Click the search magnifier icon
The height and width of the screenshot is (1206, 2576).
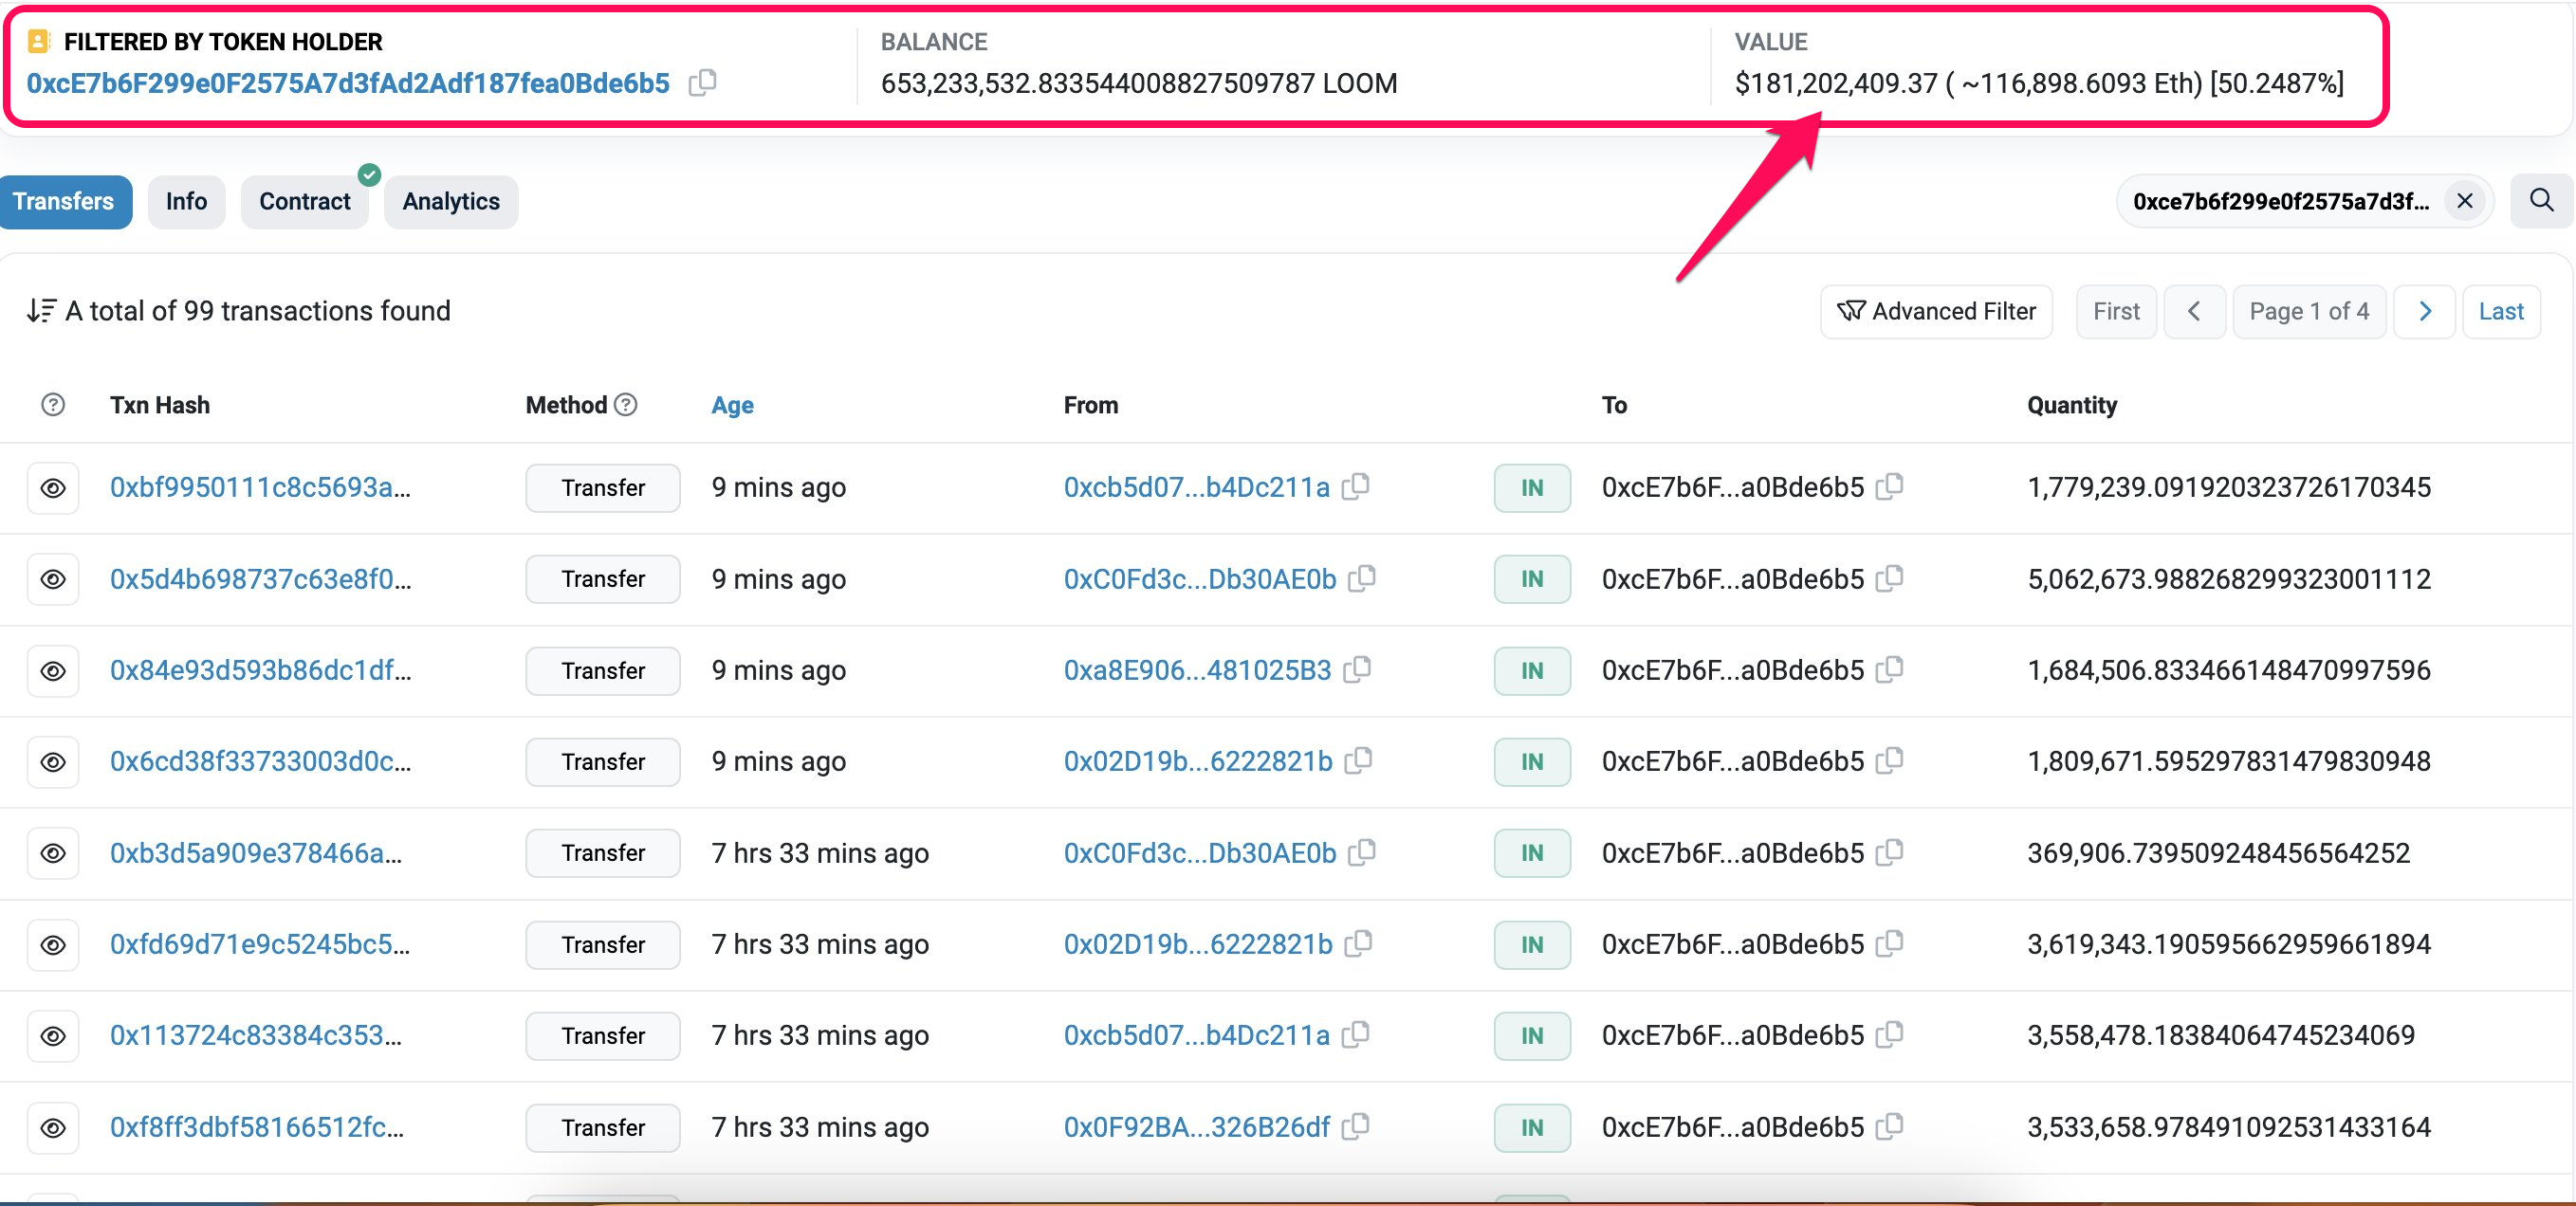tap(2541, 200)
